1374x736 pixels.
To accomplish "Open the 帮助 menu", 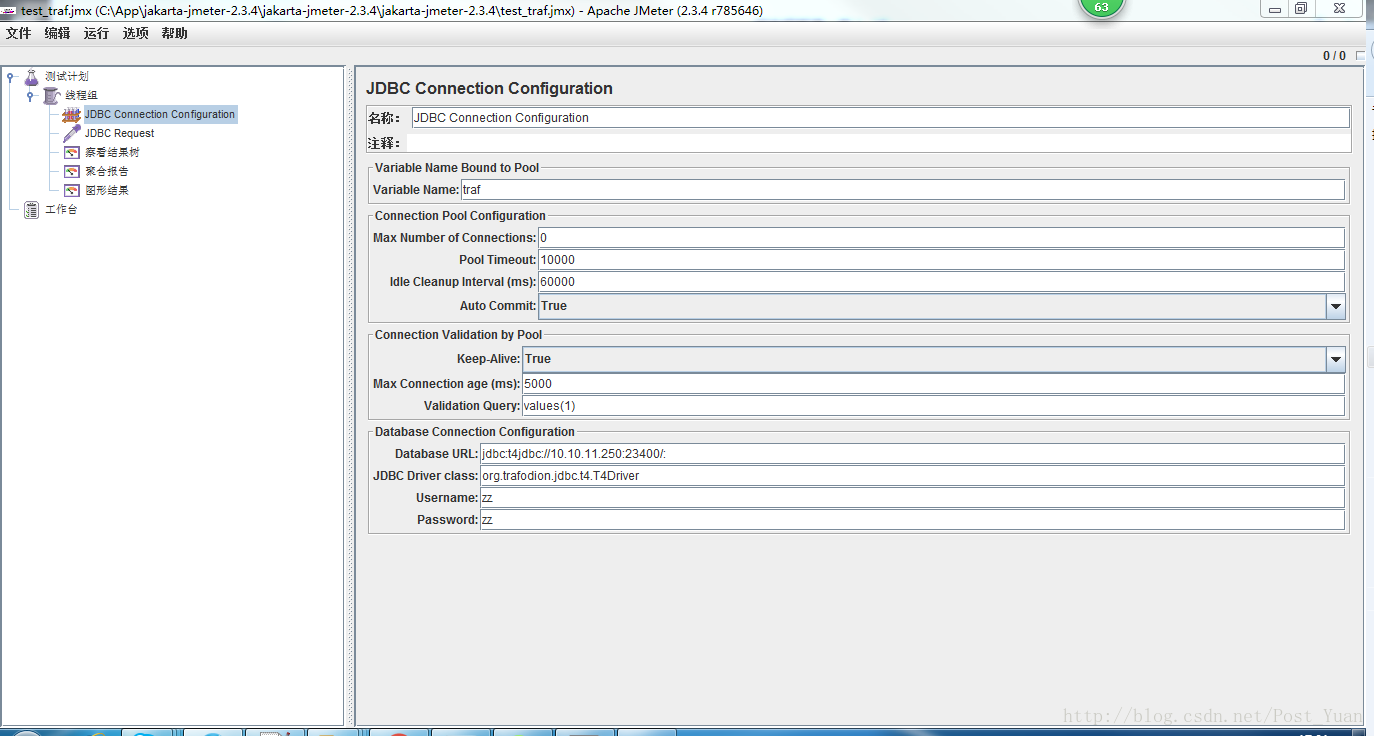I will tap(175, 33).
